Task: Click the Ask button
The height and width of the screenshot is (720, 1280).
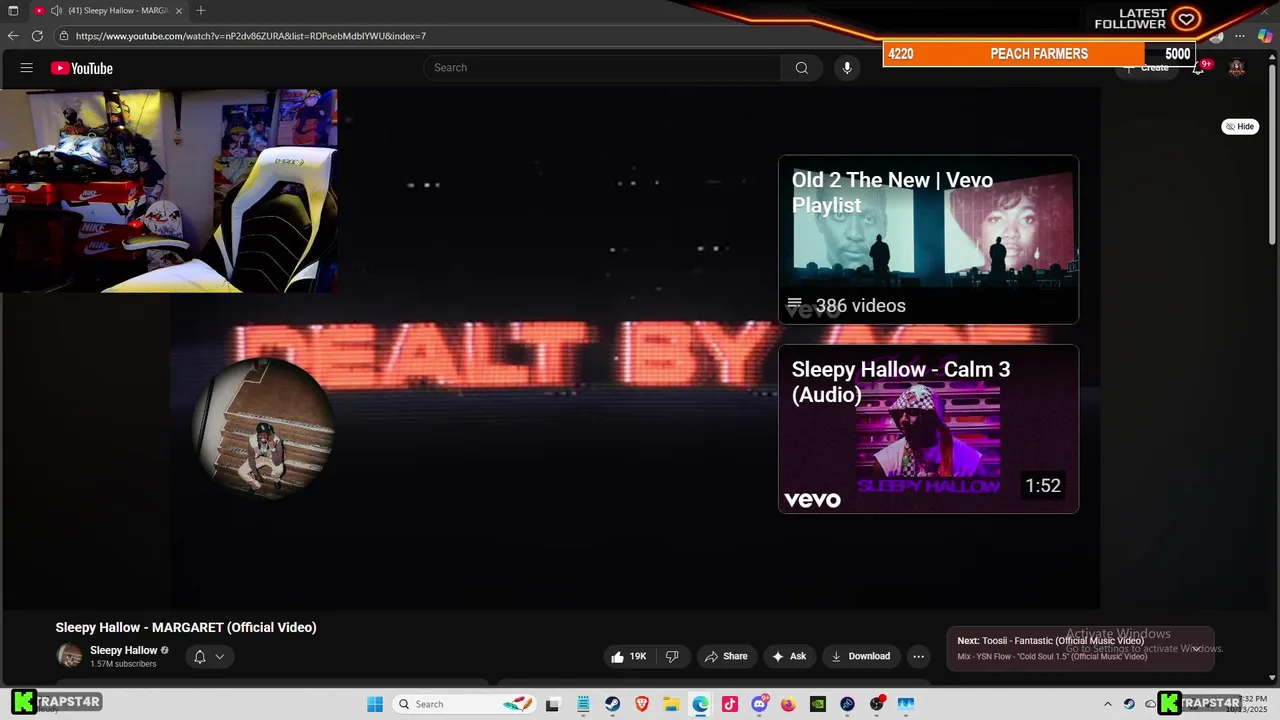Action: [788, 656]
